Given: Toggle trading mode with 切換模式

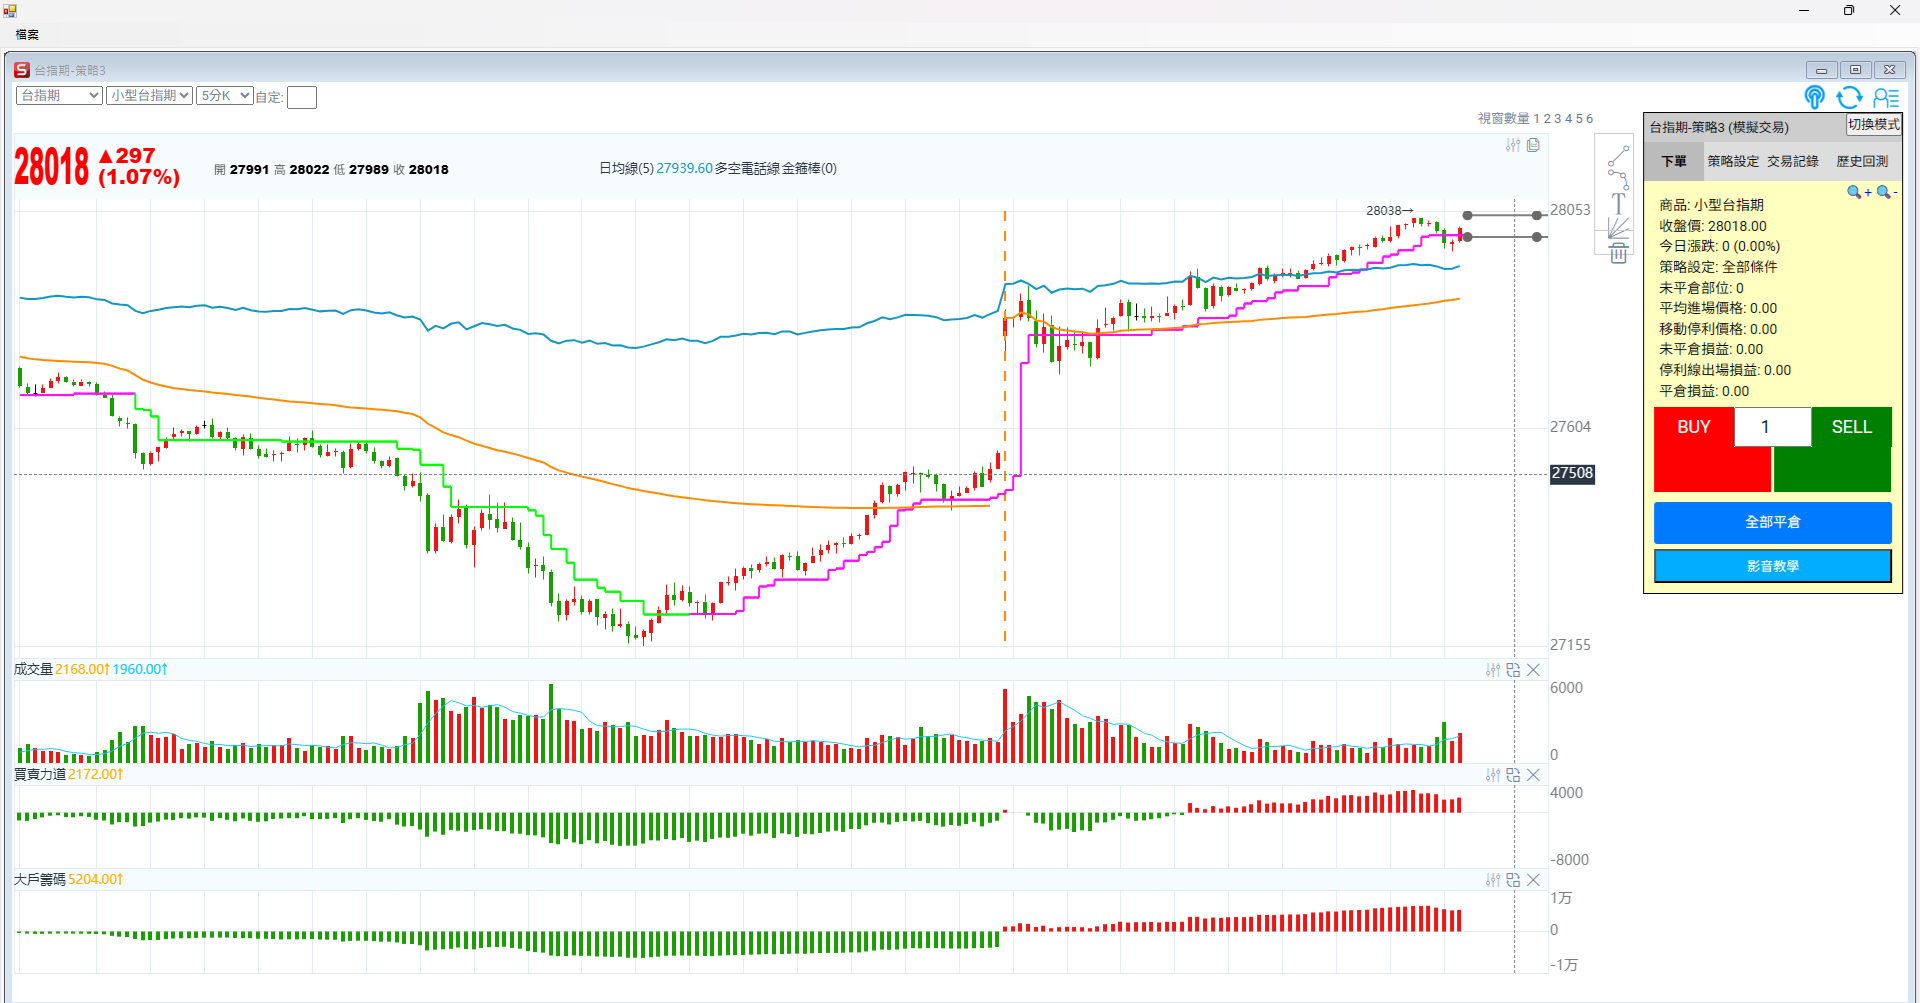Looking at the screenshot, I should (1873, 125).
